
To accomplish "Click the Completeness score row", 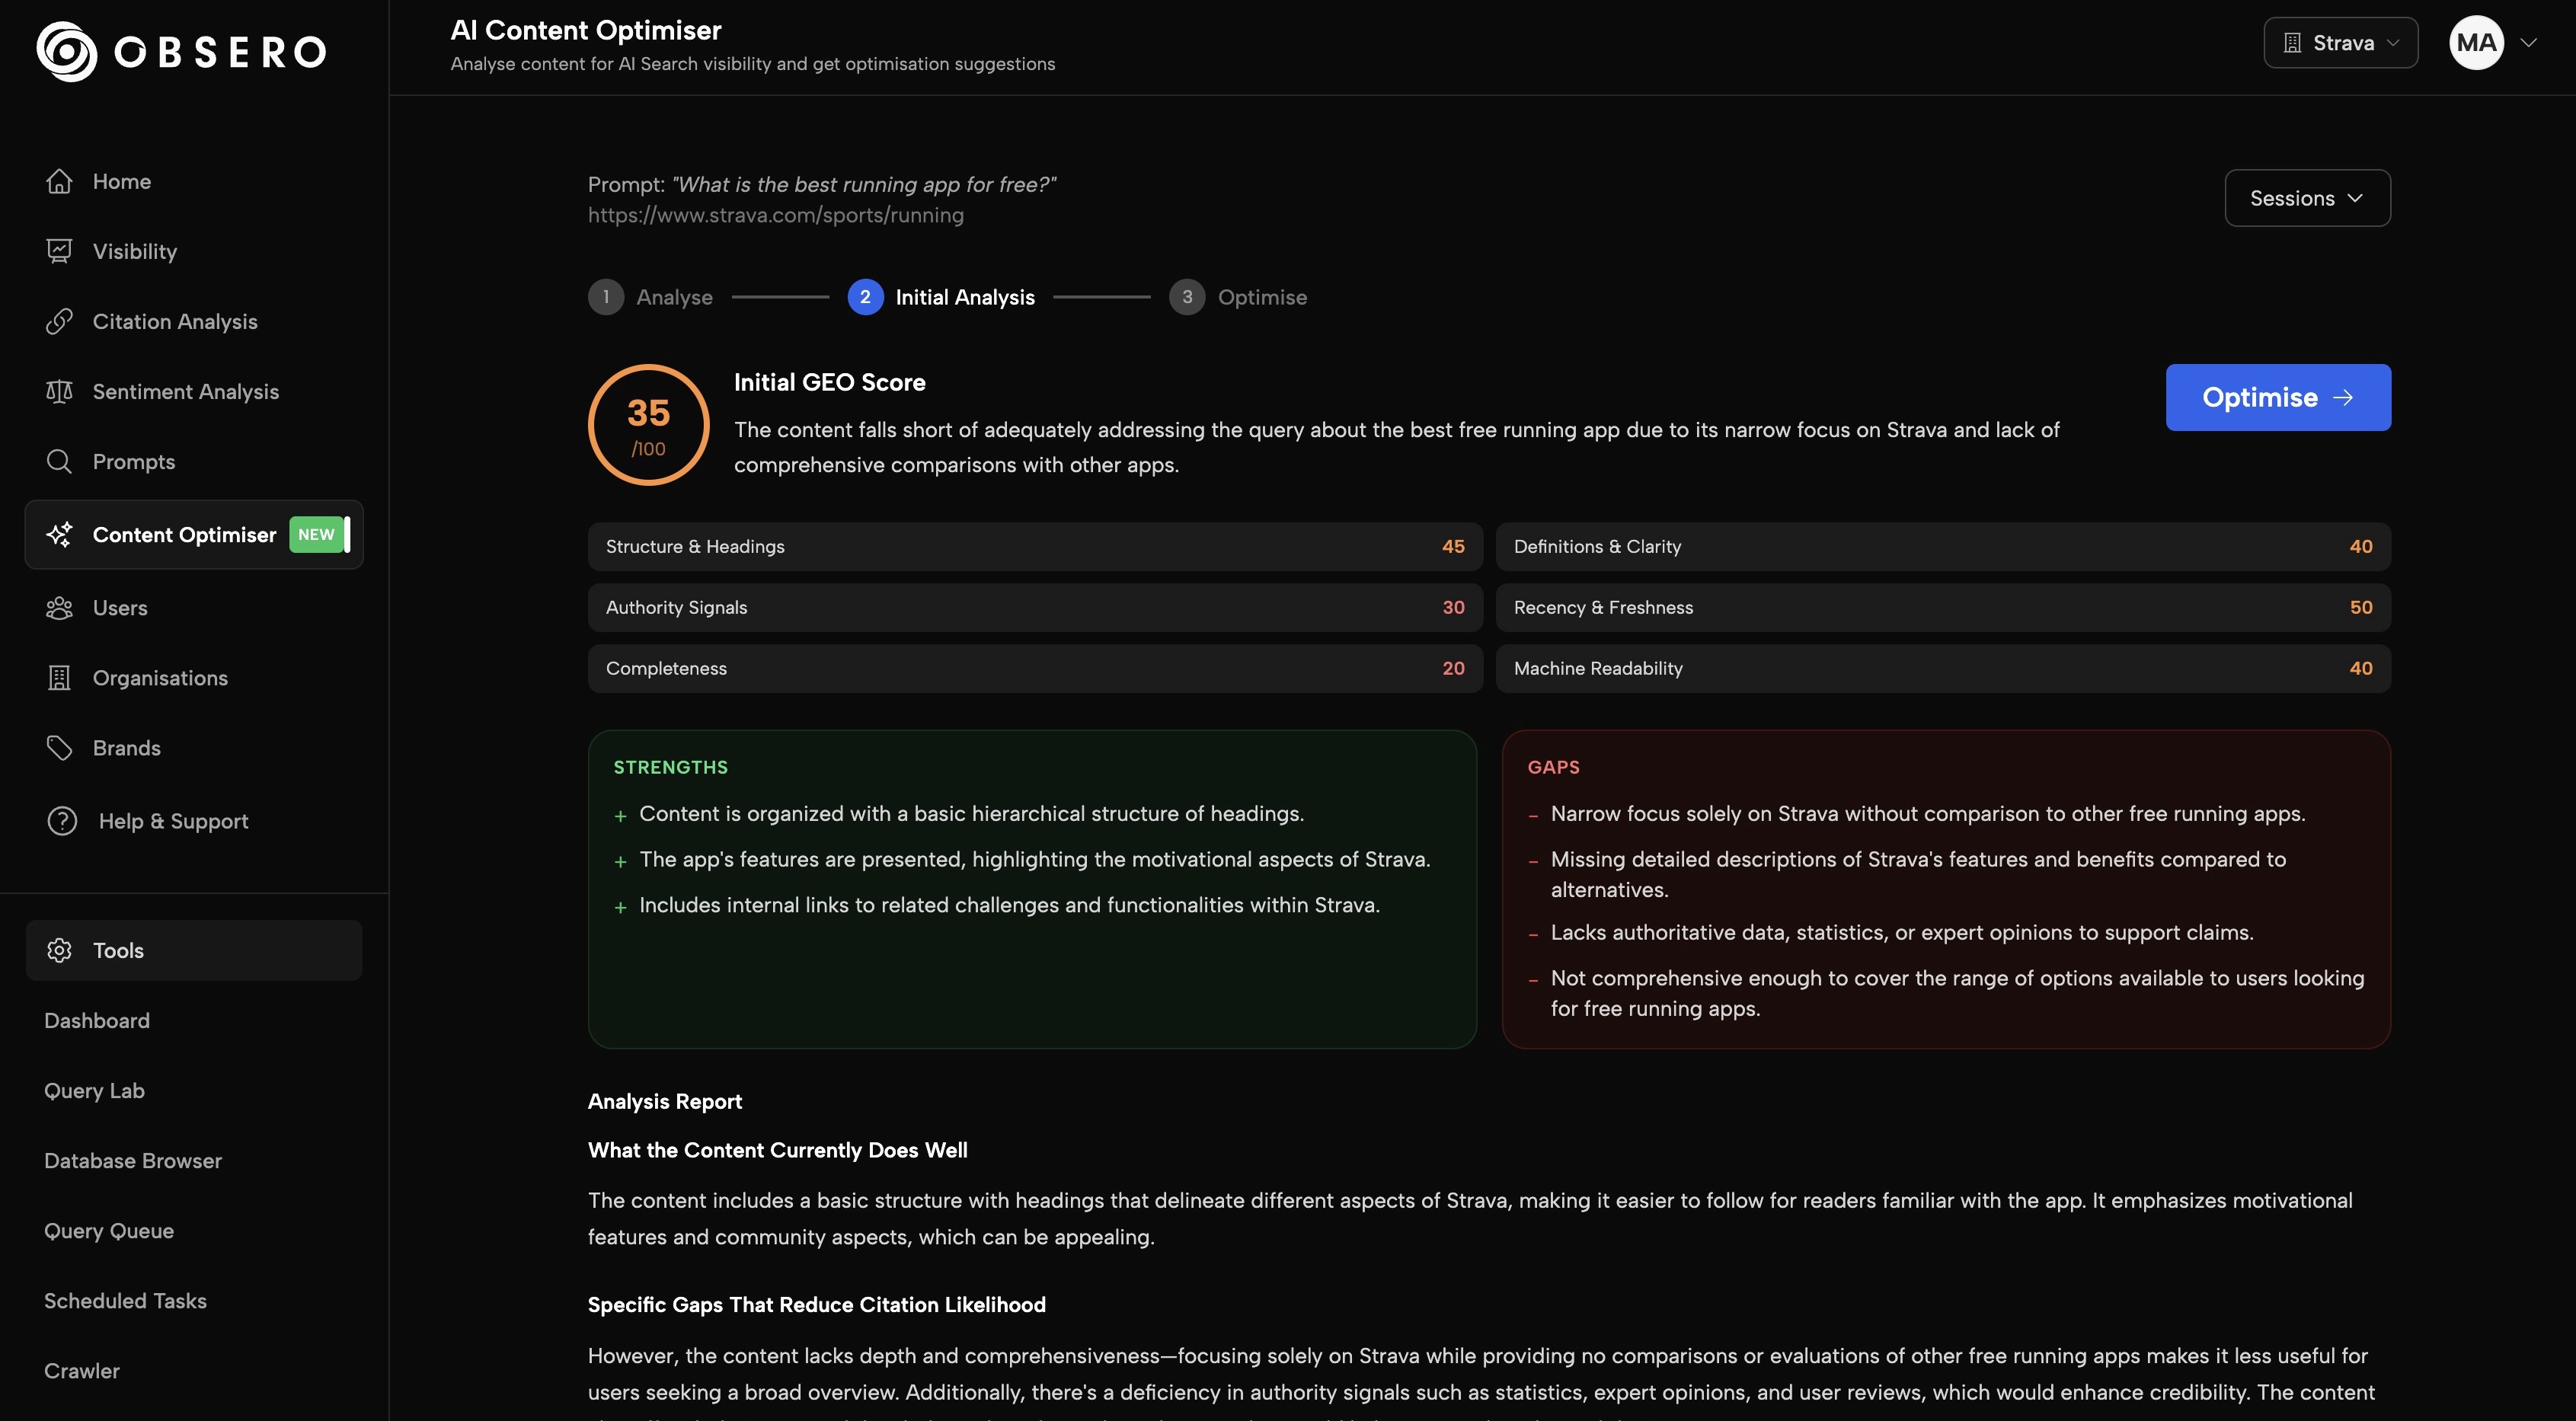I will click(x=1034, y=668).
